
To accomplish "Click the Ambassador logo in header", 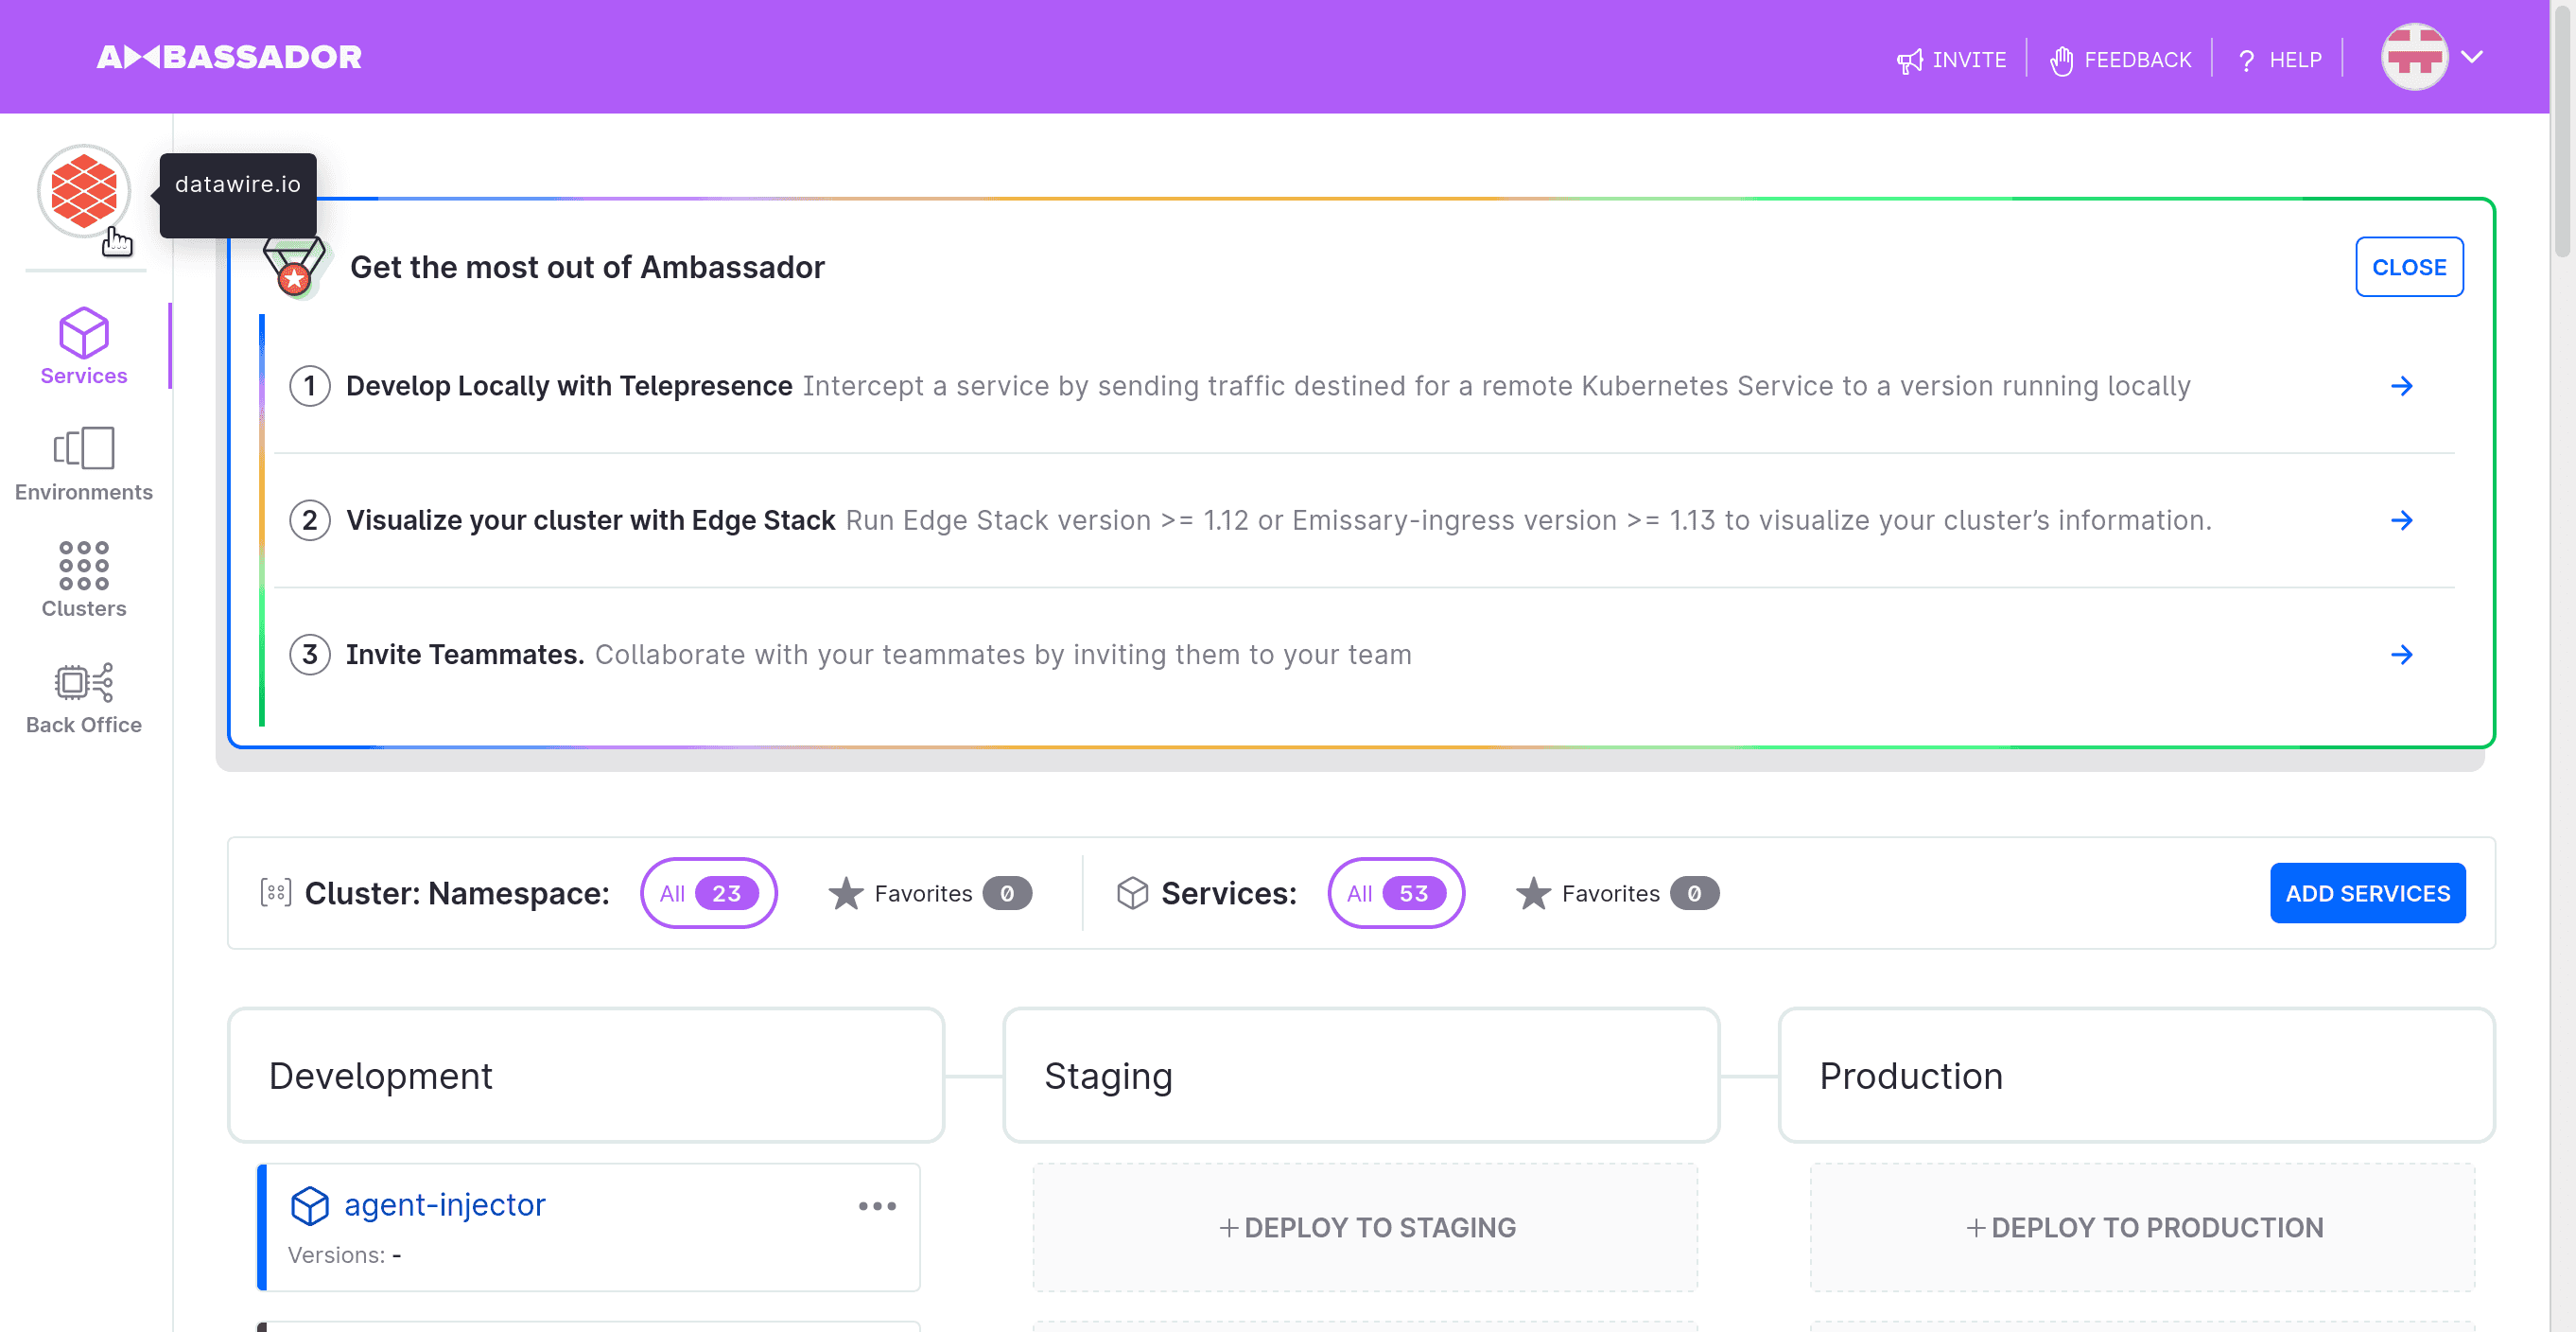I will [x=229, y=57].
